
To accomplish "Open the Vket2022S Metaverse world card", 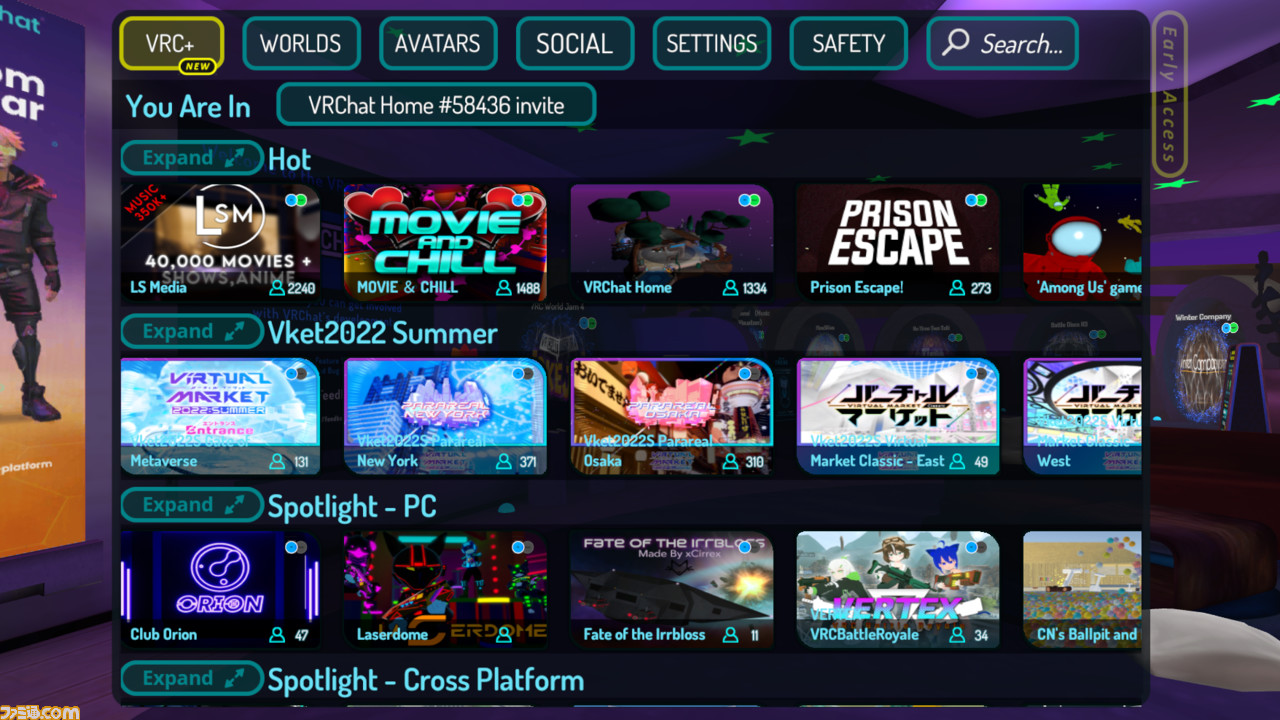I will 220,416.
